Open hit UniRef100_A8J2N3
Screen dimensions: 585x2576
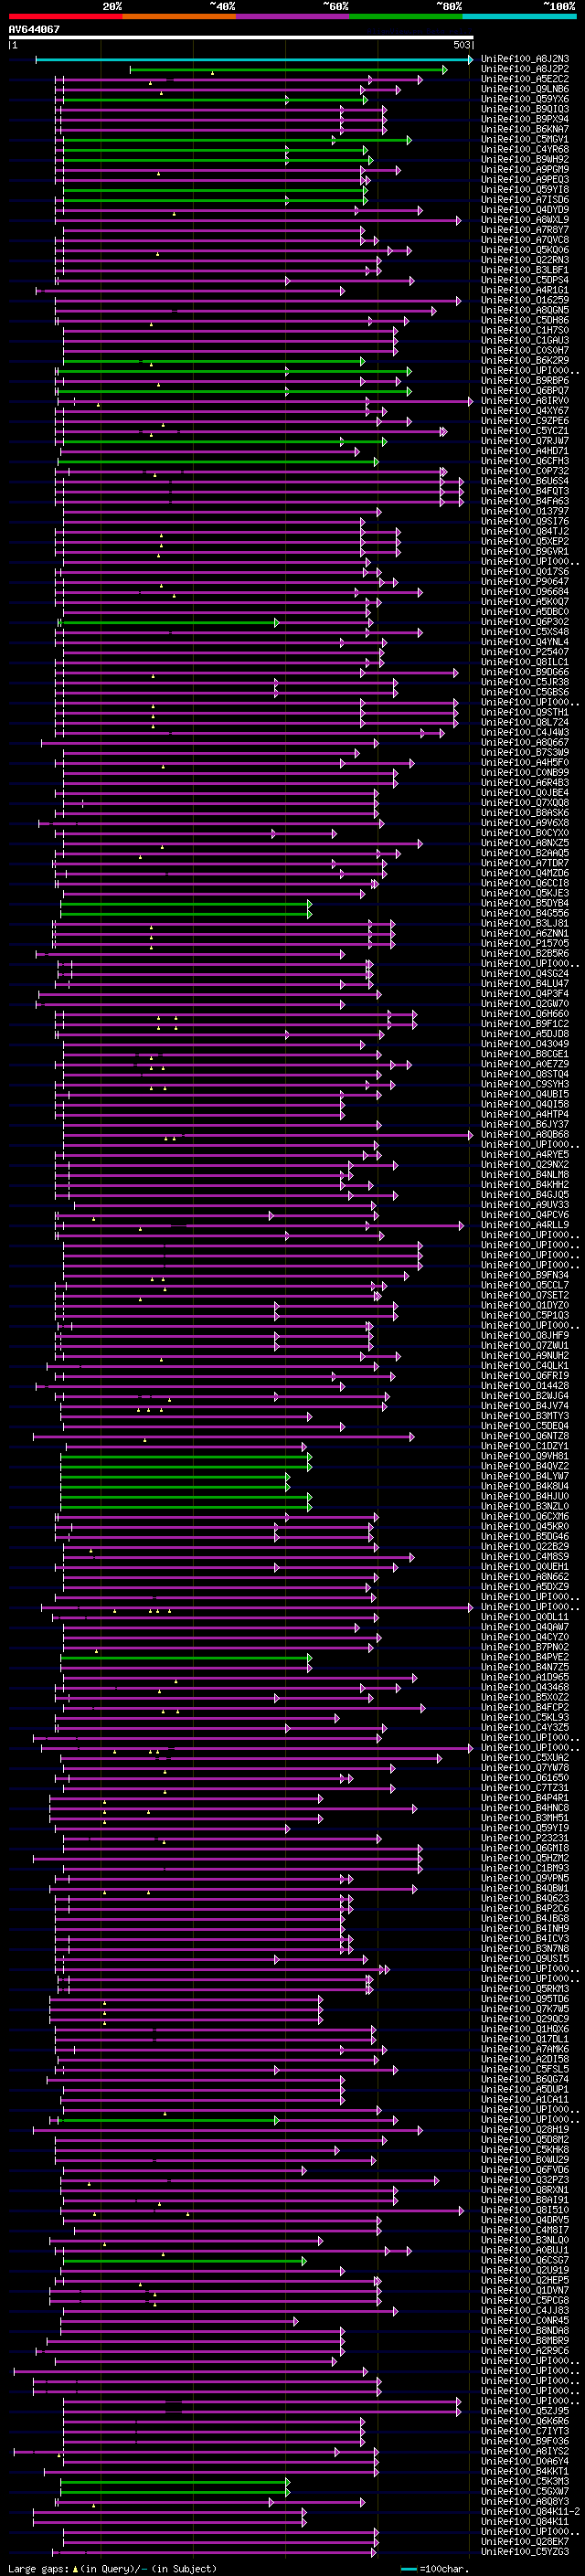coord(525,60)
